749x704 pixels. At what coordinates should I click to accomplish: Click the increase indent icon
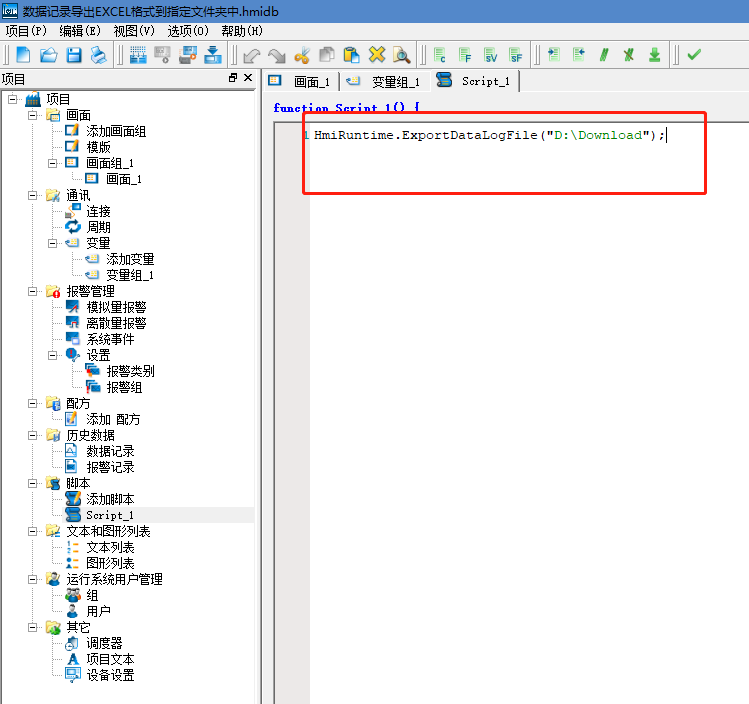[554, 54]
